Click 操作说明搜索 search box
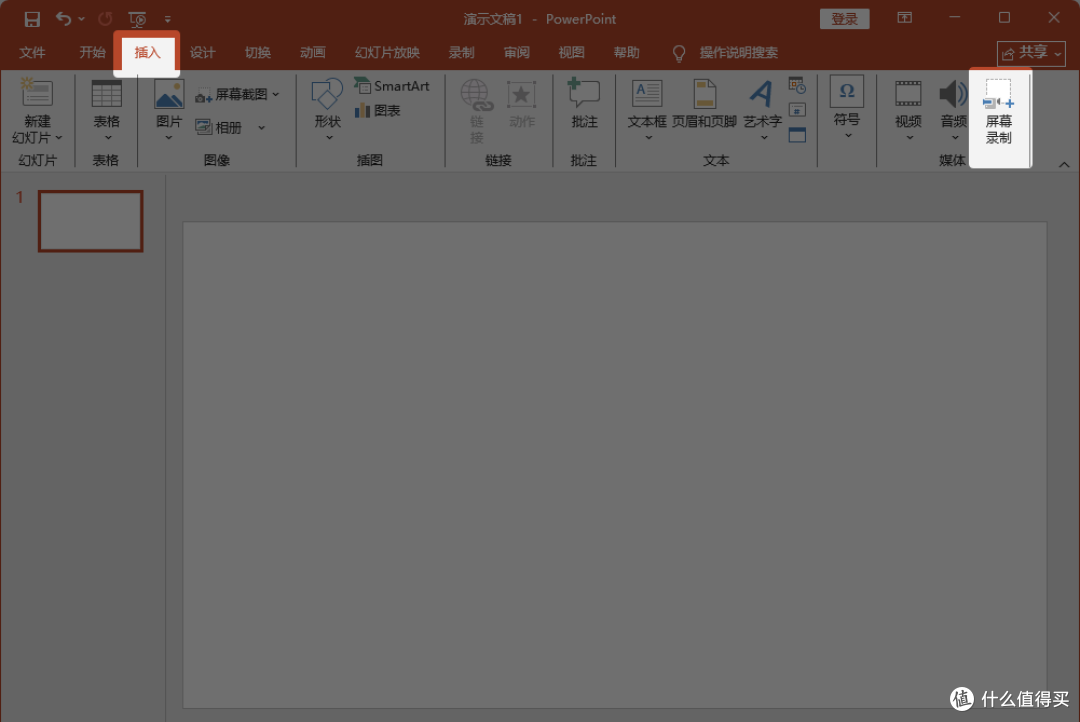Viewport: 1080px width, 722px height. click(x=738, y=52)
